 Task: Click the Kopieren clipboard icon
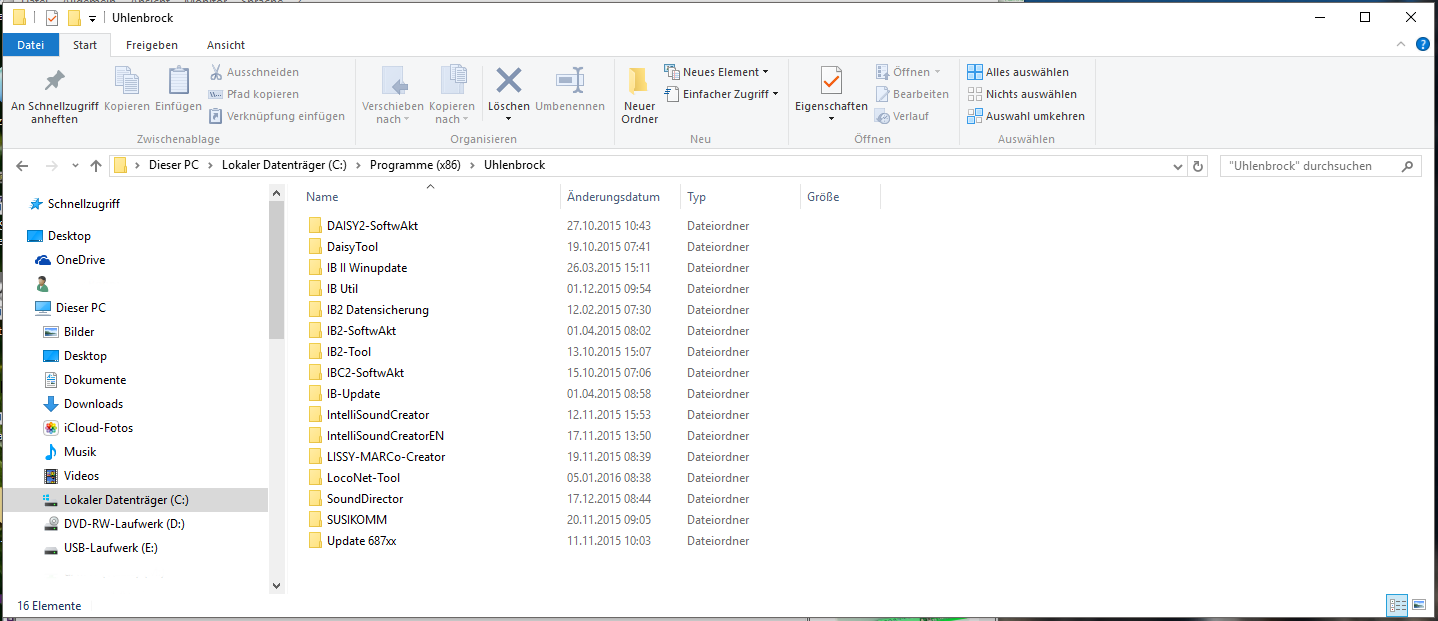[x=127, y=80]
